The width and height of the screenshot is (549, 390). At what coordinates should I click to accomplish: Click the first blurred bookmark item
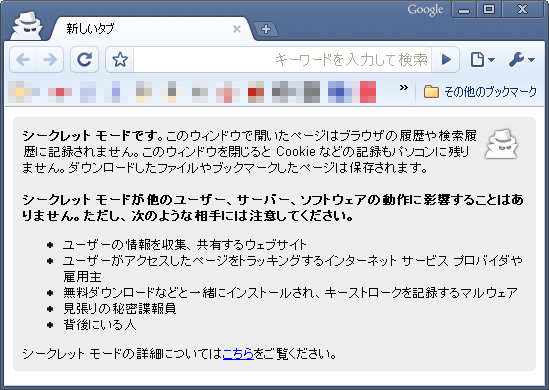[x=23, y=92]
